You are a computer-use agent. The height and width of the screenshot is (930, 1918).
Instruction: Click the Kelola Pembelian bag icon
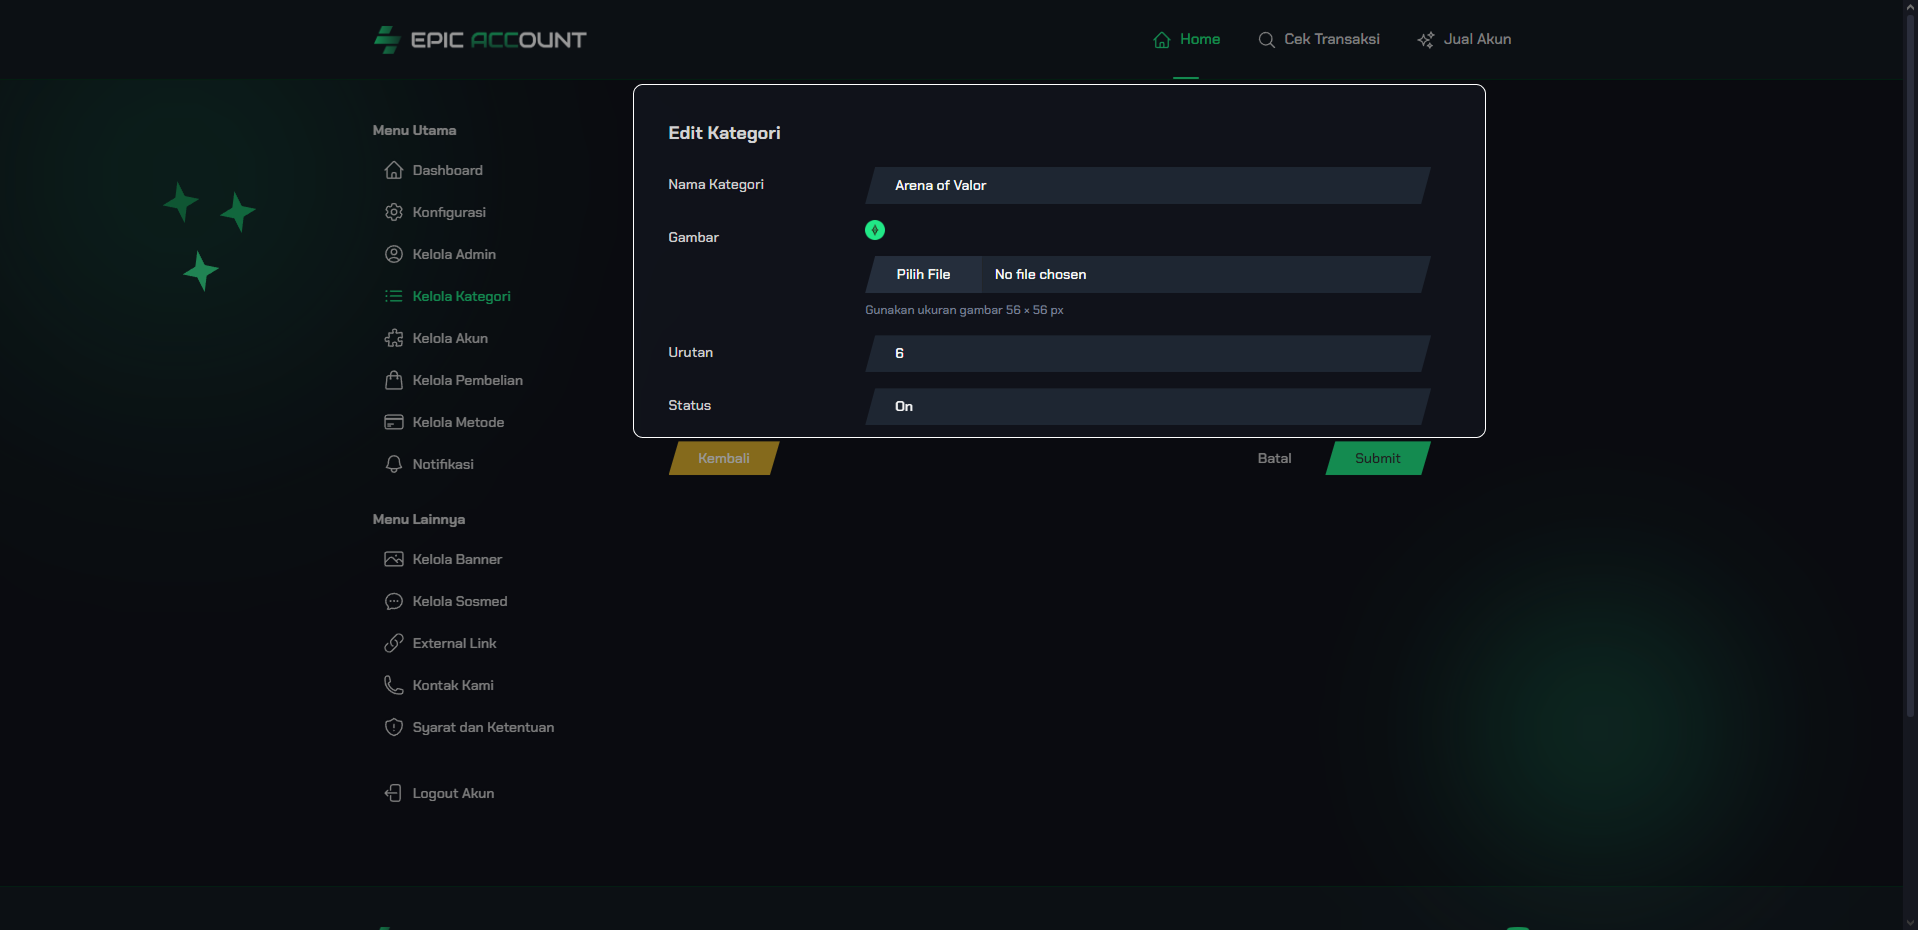(394, 380)
